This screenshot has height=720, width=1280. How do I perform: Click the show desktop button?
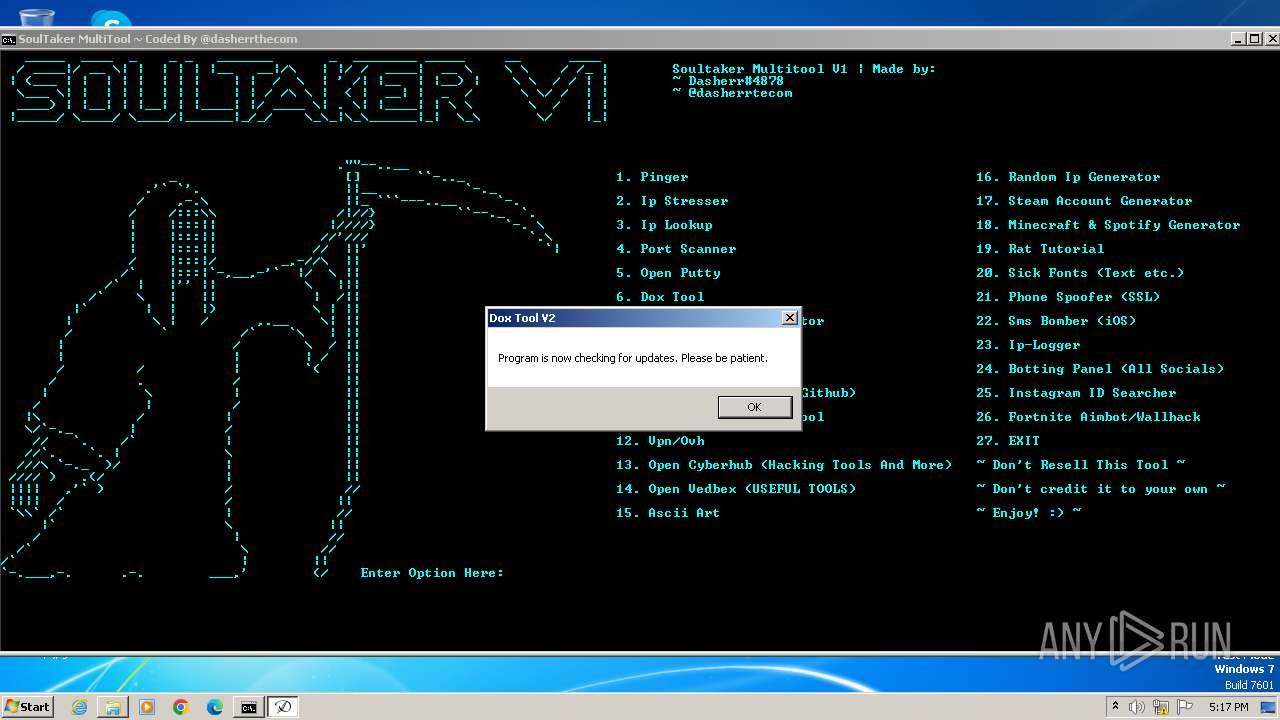1269,707
